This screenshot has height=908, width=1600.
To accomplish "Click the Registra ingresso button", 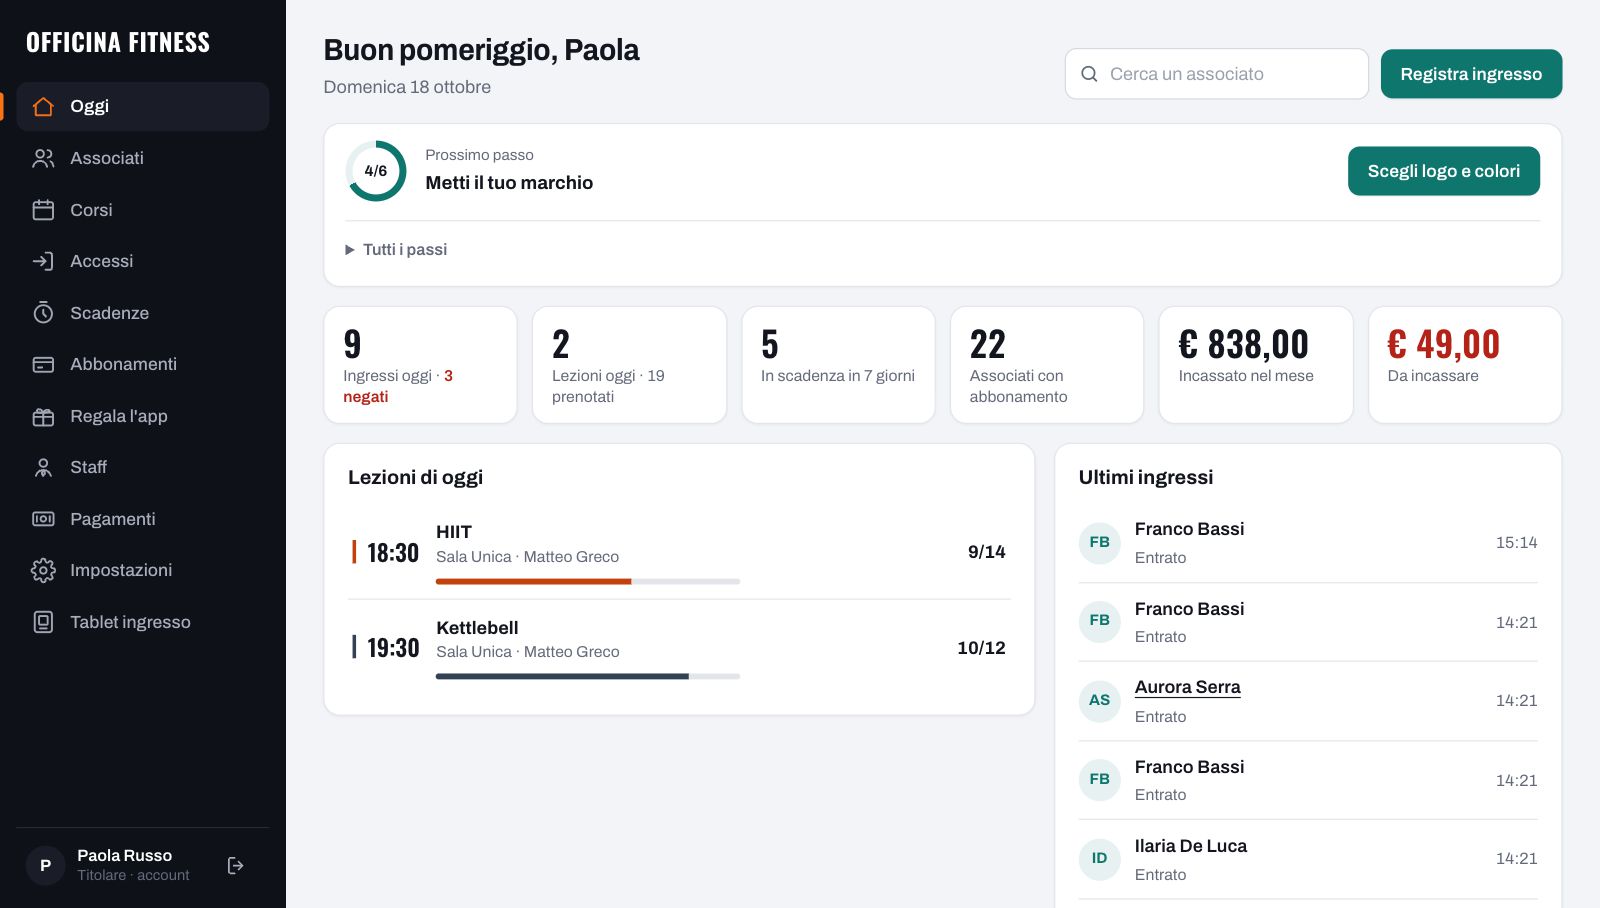I will [x=1471, y=74].
